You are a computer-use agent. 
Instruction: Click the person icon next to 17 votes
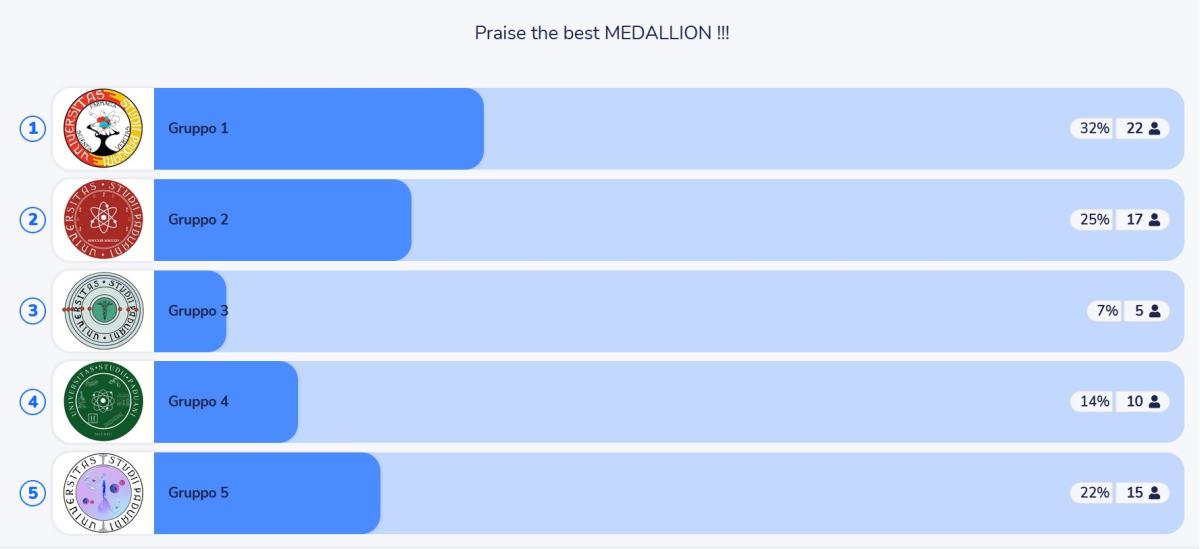tap(1154, 220)
